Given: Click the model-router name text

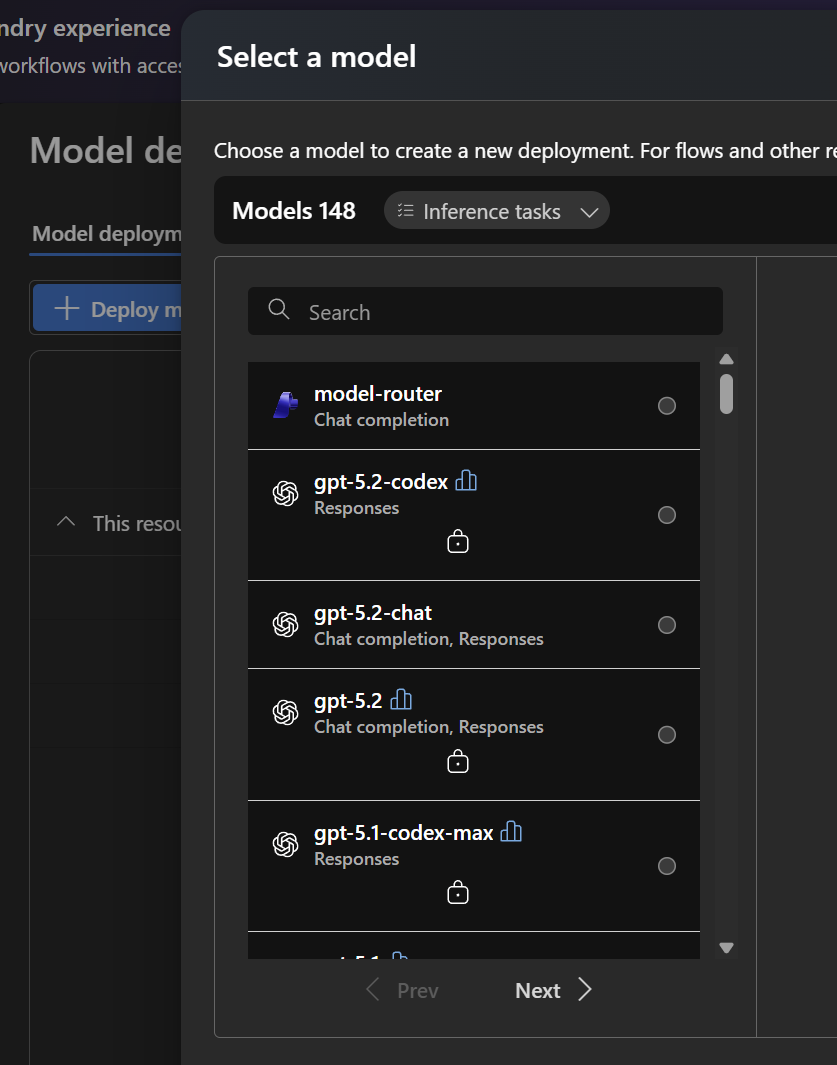Looking at the screenshot, I should pos(378,393).
